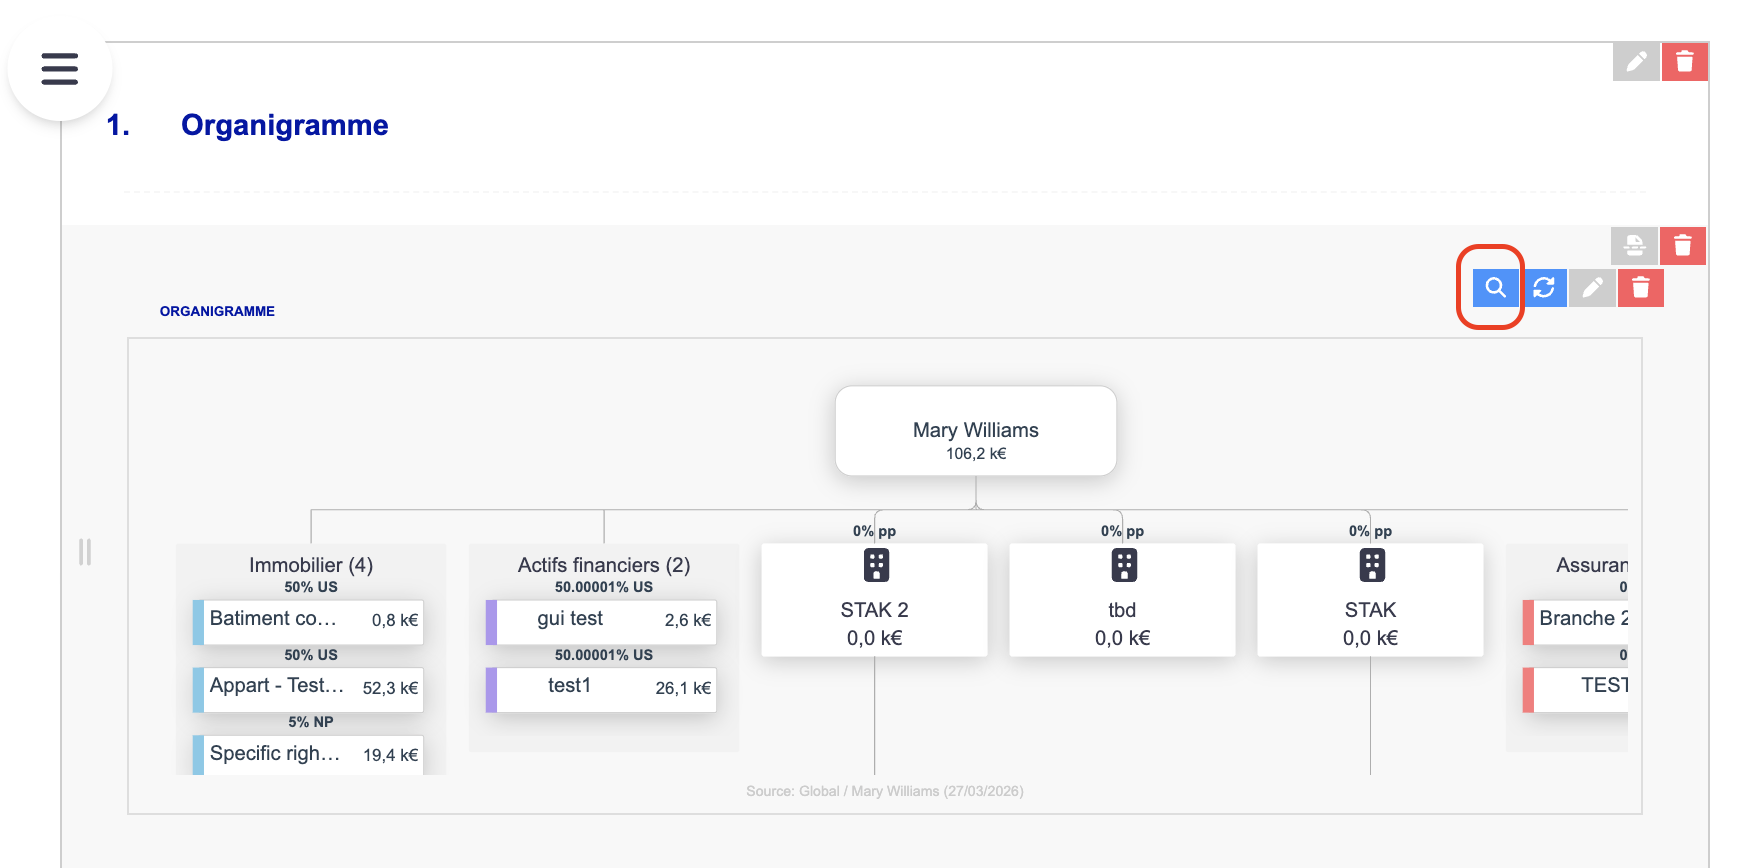Refresh the organigramme with the sync icon
Image resolution: width=1754 pixels, height=868 pixels.
click(x=1544, y=288)
